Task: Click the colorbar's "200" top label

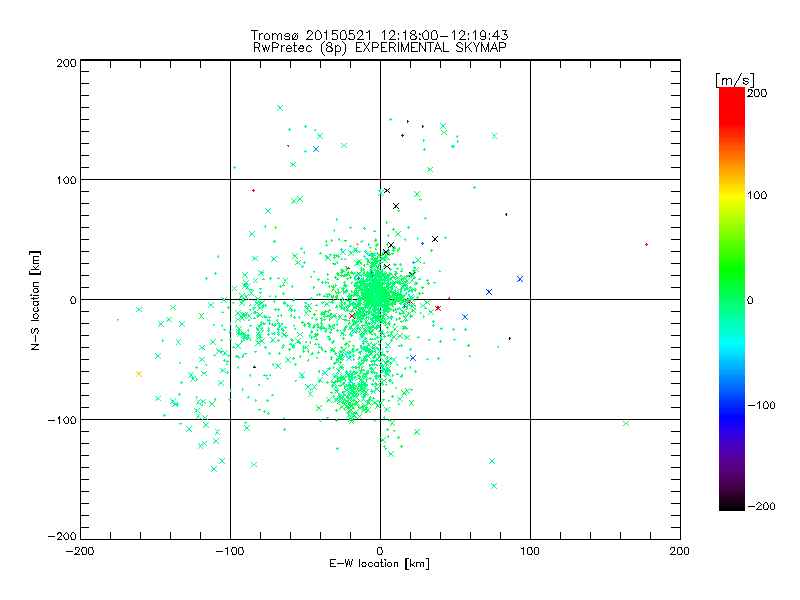Action: [757, 93]
